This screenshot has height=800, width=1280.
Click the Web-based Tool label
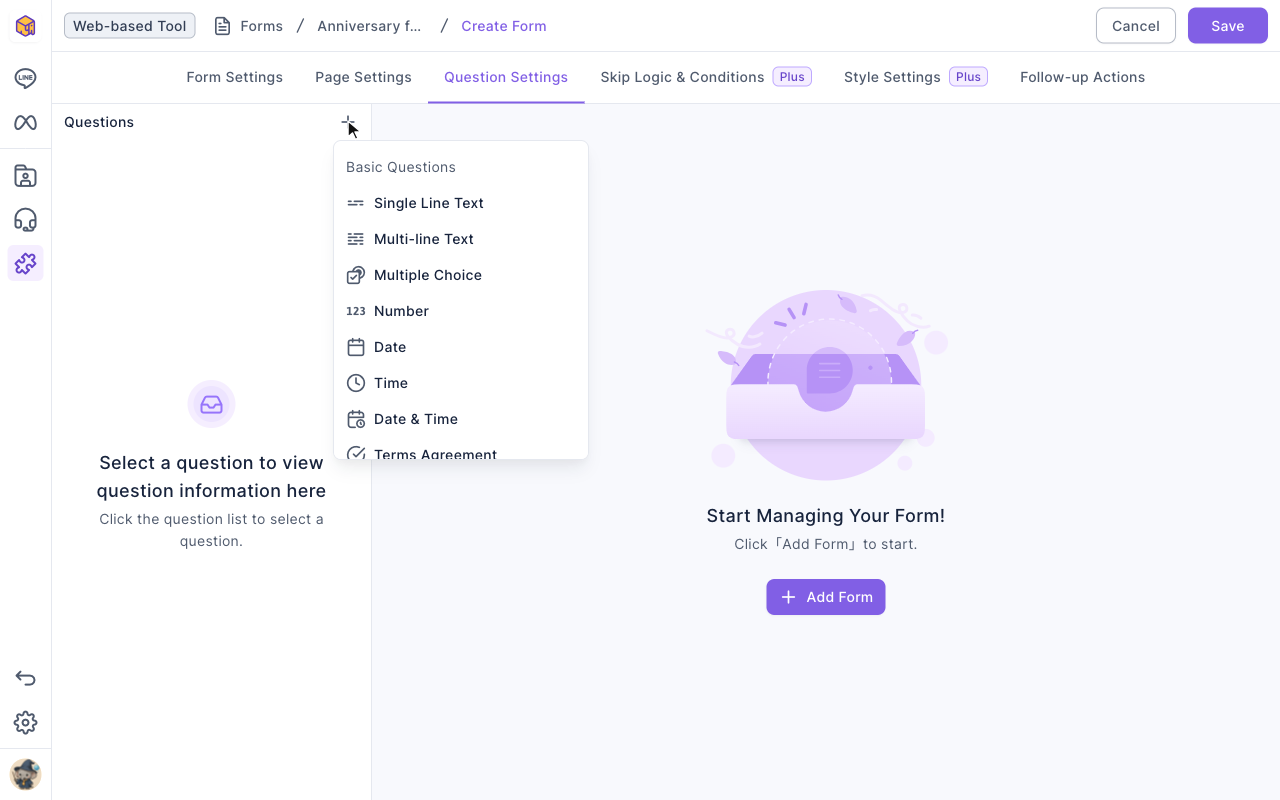(130, 26)
